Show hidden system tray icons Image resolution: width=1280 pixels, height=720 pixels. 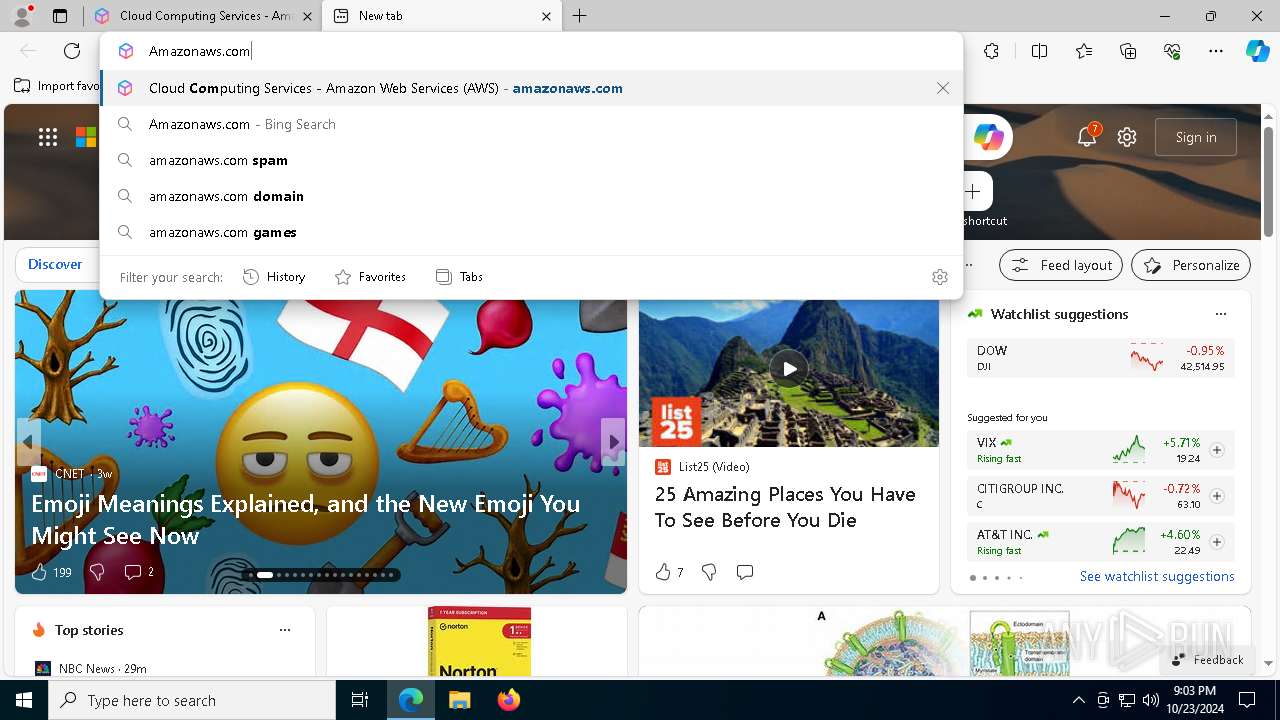1078,700
